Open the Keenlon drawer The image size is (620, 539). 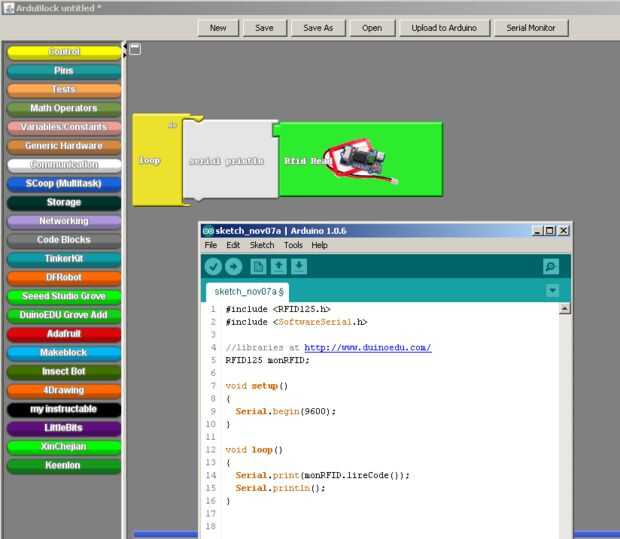64,465
